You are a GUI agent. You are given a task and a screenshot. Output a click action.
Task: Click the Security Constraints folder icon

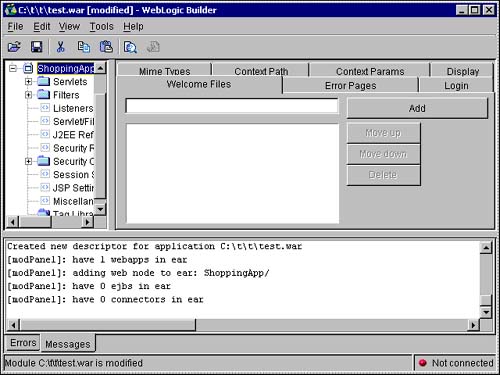point(43,161)
